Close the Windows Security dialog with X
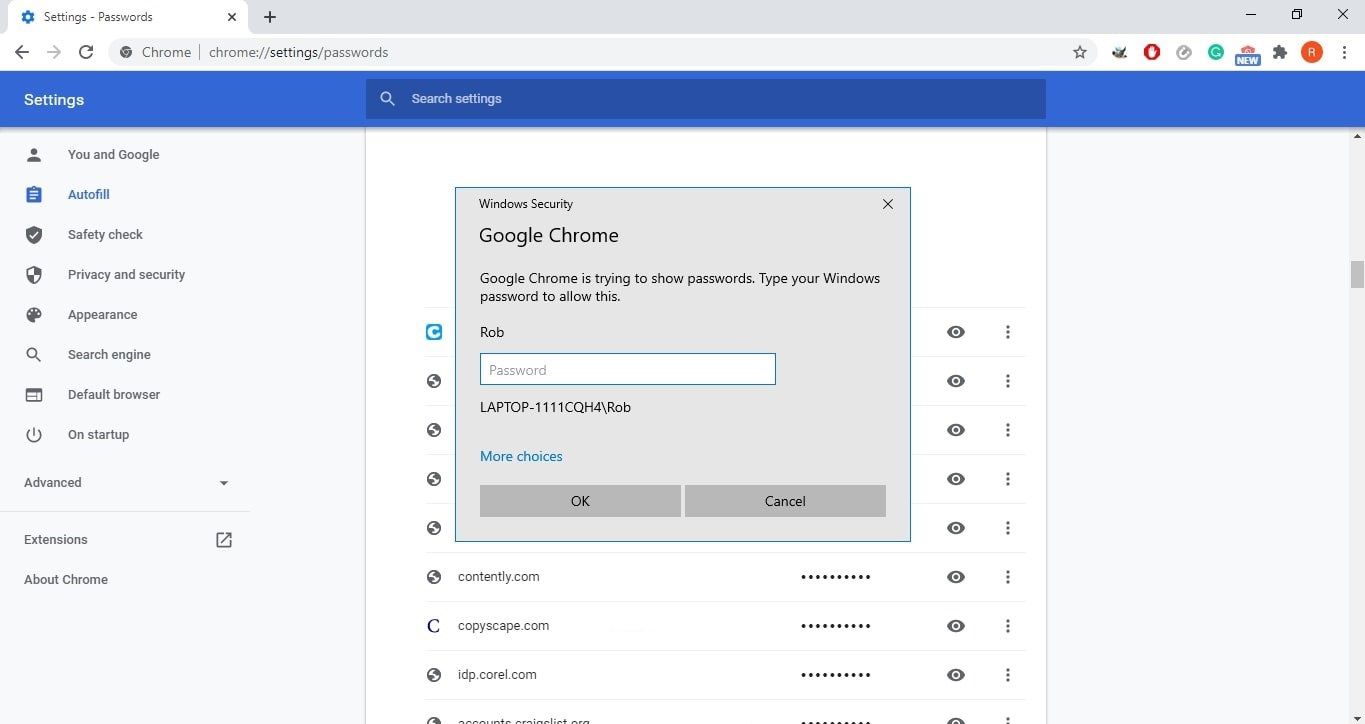The height and width of the screenshot is (724, 1365). (x=888, y=204)
